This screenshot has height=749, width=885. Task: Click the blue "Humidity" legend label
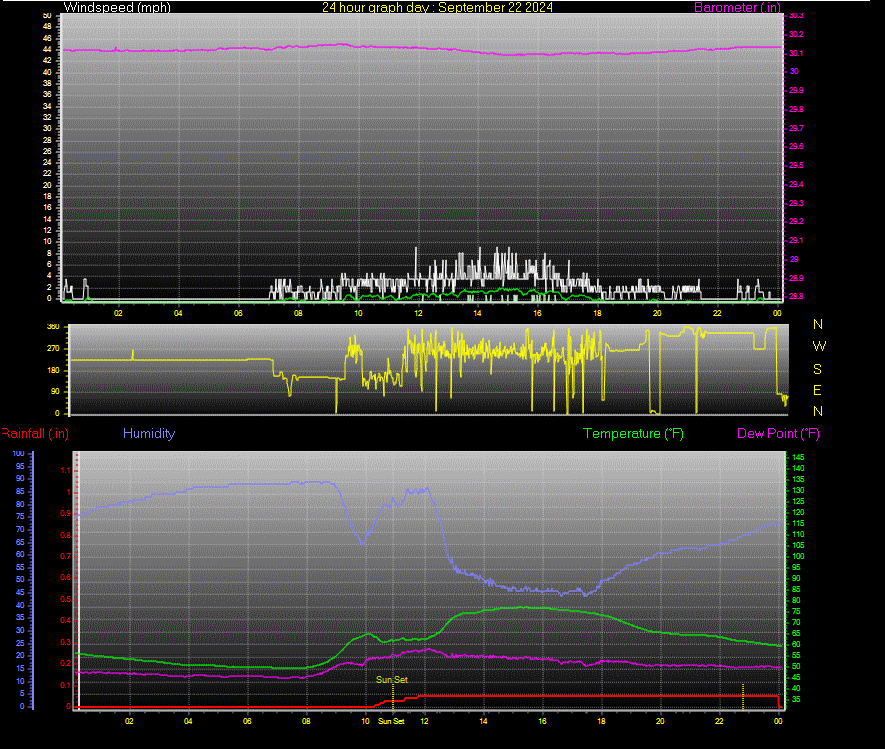tap(149, 433)
